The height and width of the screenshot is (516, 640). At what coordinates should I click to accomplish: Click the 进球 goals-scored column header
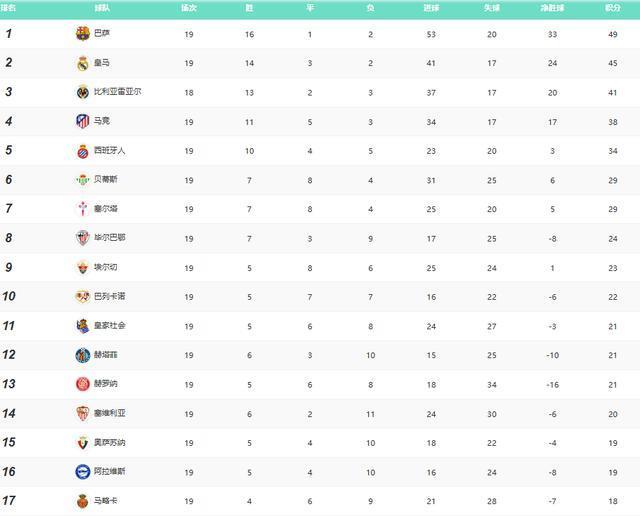[x=431, y=7]
